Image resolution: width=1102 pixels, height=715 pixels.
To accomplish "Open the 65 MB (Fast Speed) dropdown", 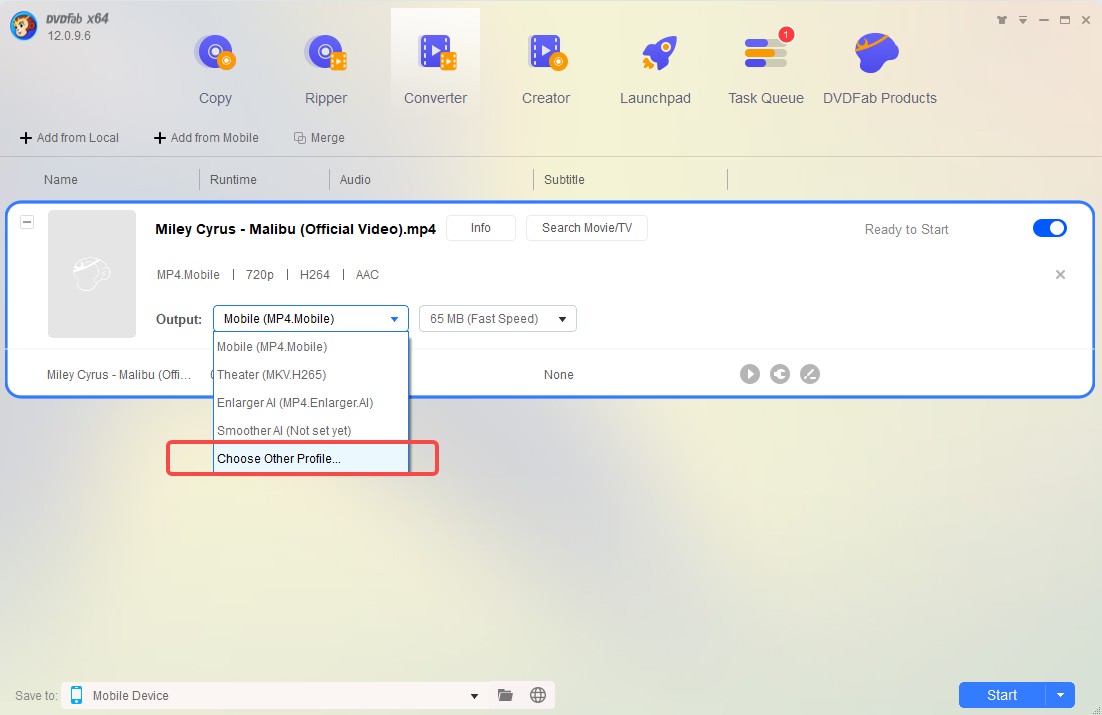I will (x=498, y=318).
